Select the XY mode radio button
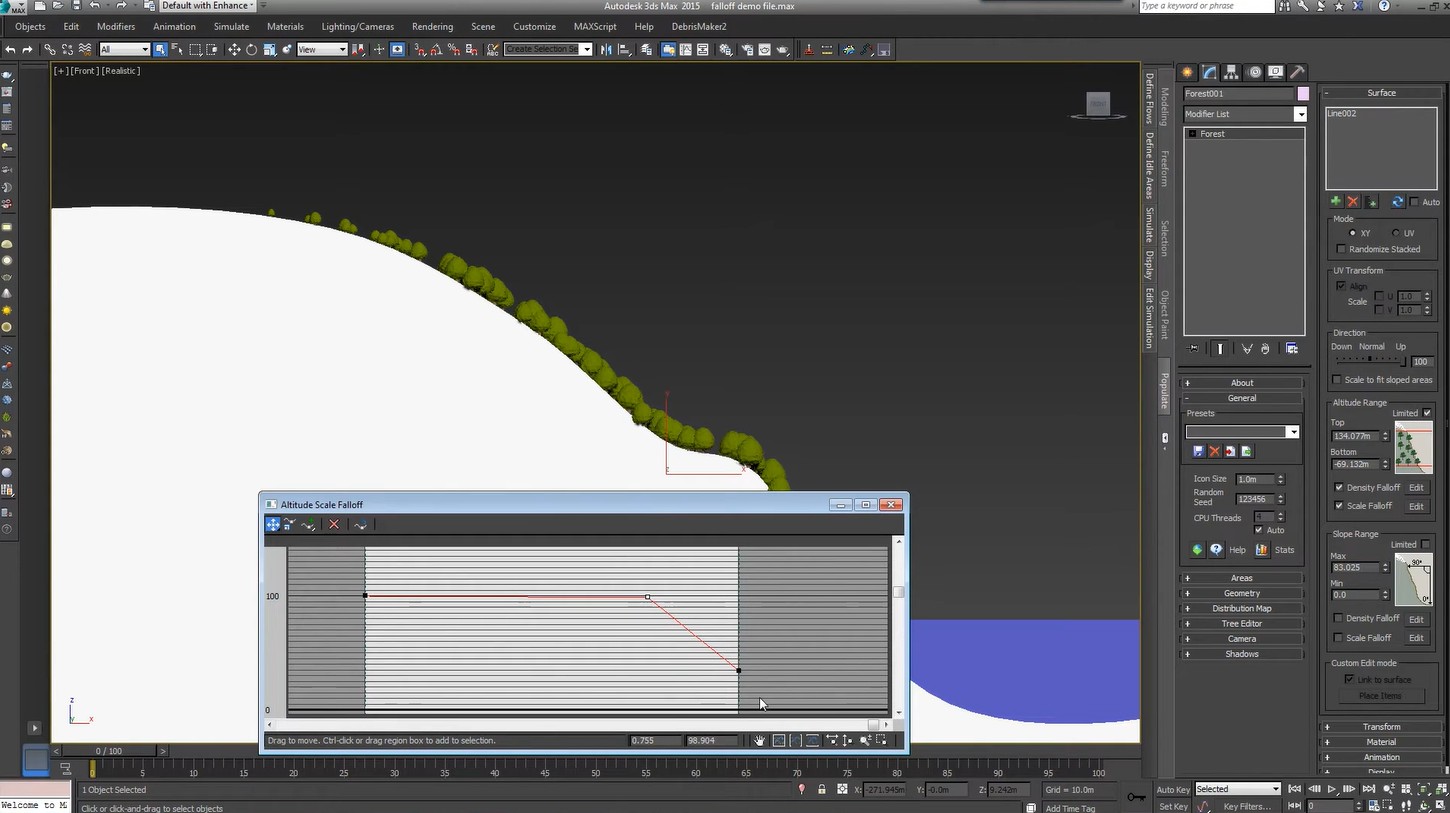Viewport: 1450px width, 813px height. click(1353, 233)
